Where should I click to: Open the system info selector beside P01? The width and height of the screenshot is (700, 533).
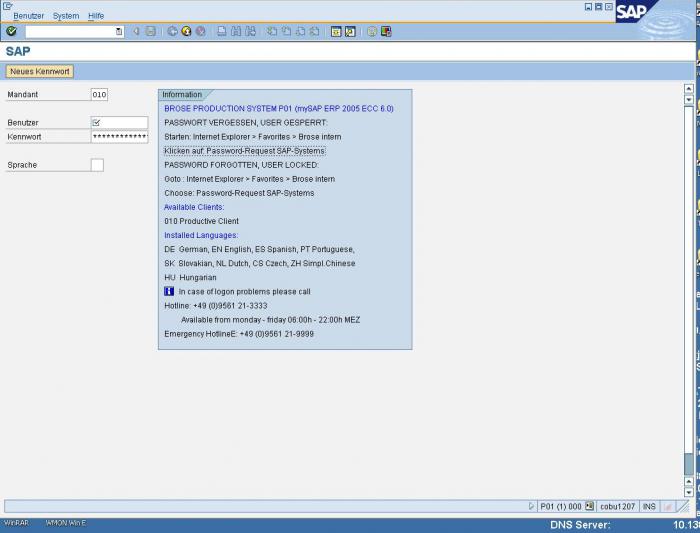coord(589,506)
